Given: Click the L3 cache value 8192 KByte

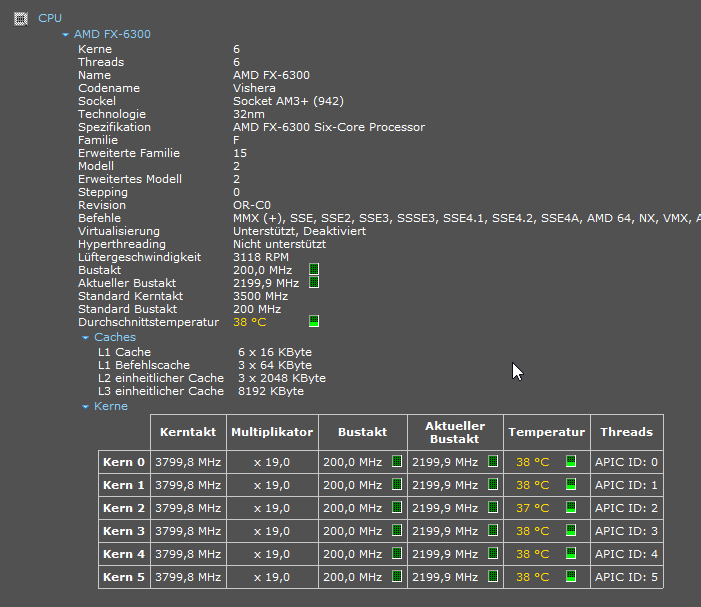Looking at the screenshot, I should click(x=271, y=391).
